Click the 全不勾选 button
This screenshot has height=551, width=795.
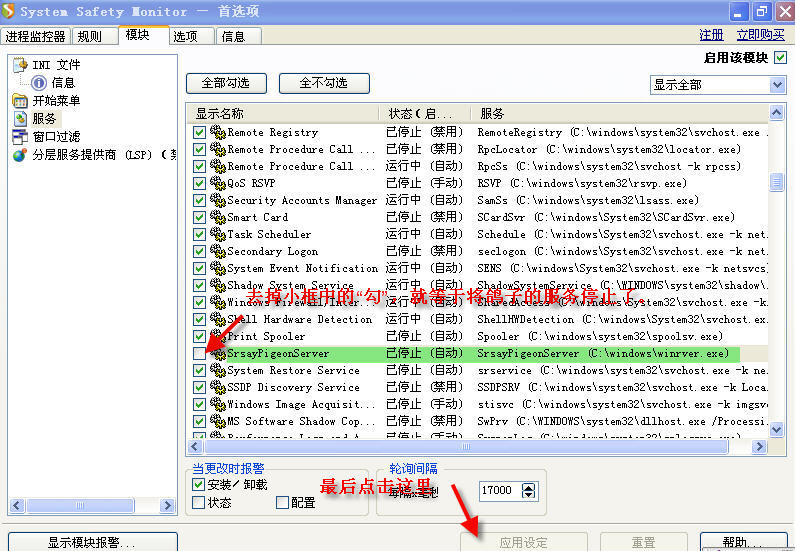click(324, 83)
